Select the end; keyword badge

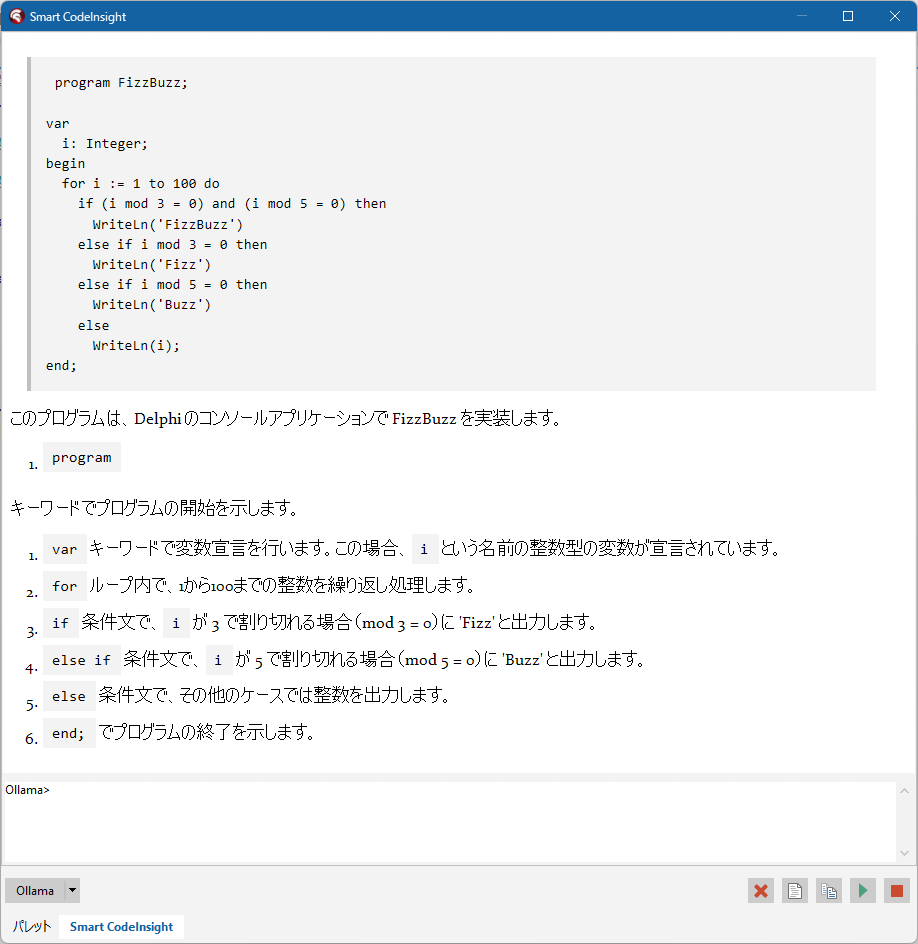[x=68, y=732]
